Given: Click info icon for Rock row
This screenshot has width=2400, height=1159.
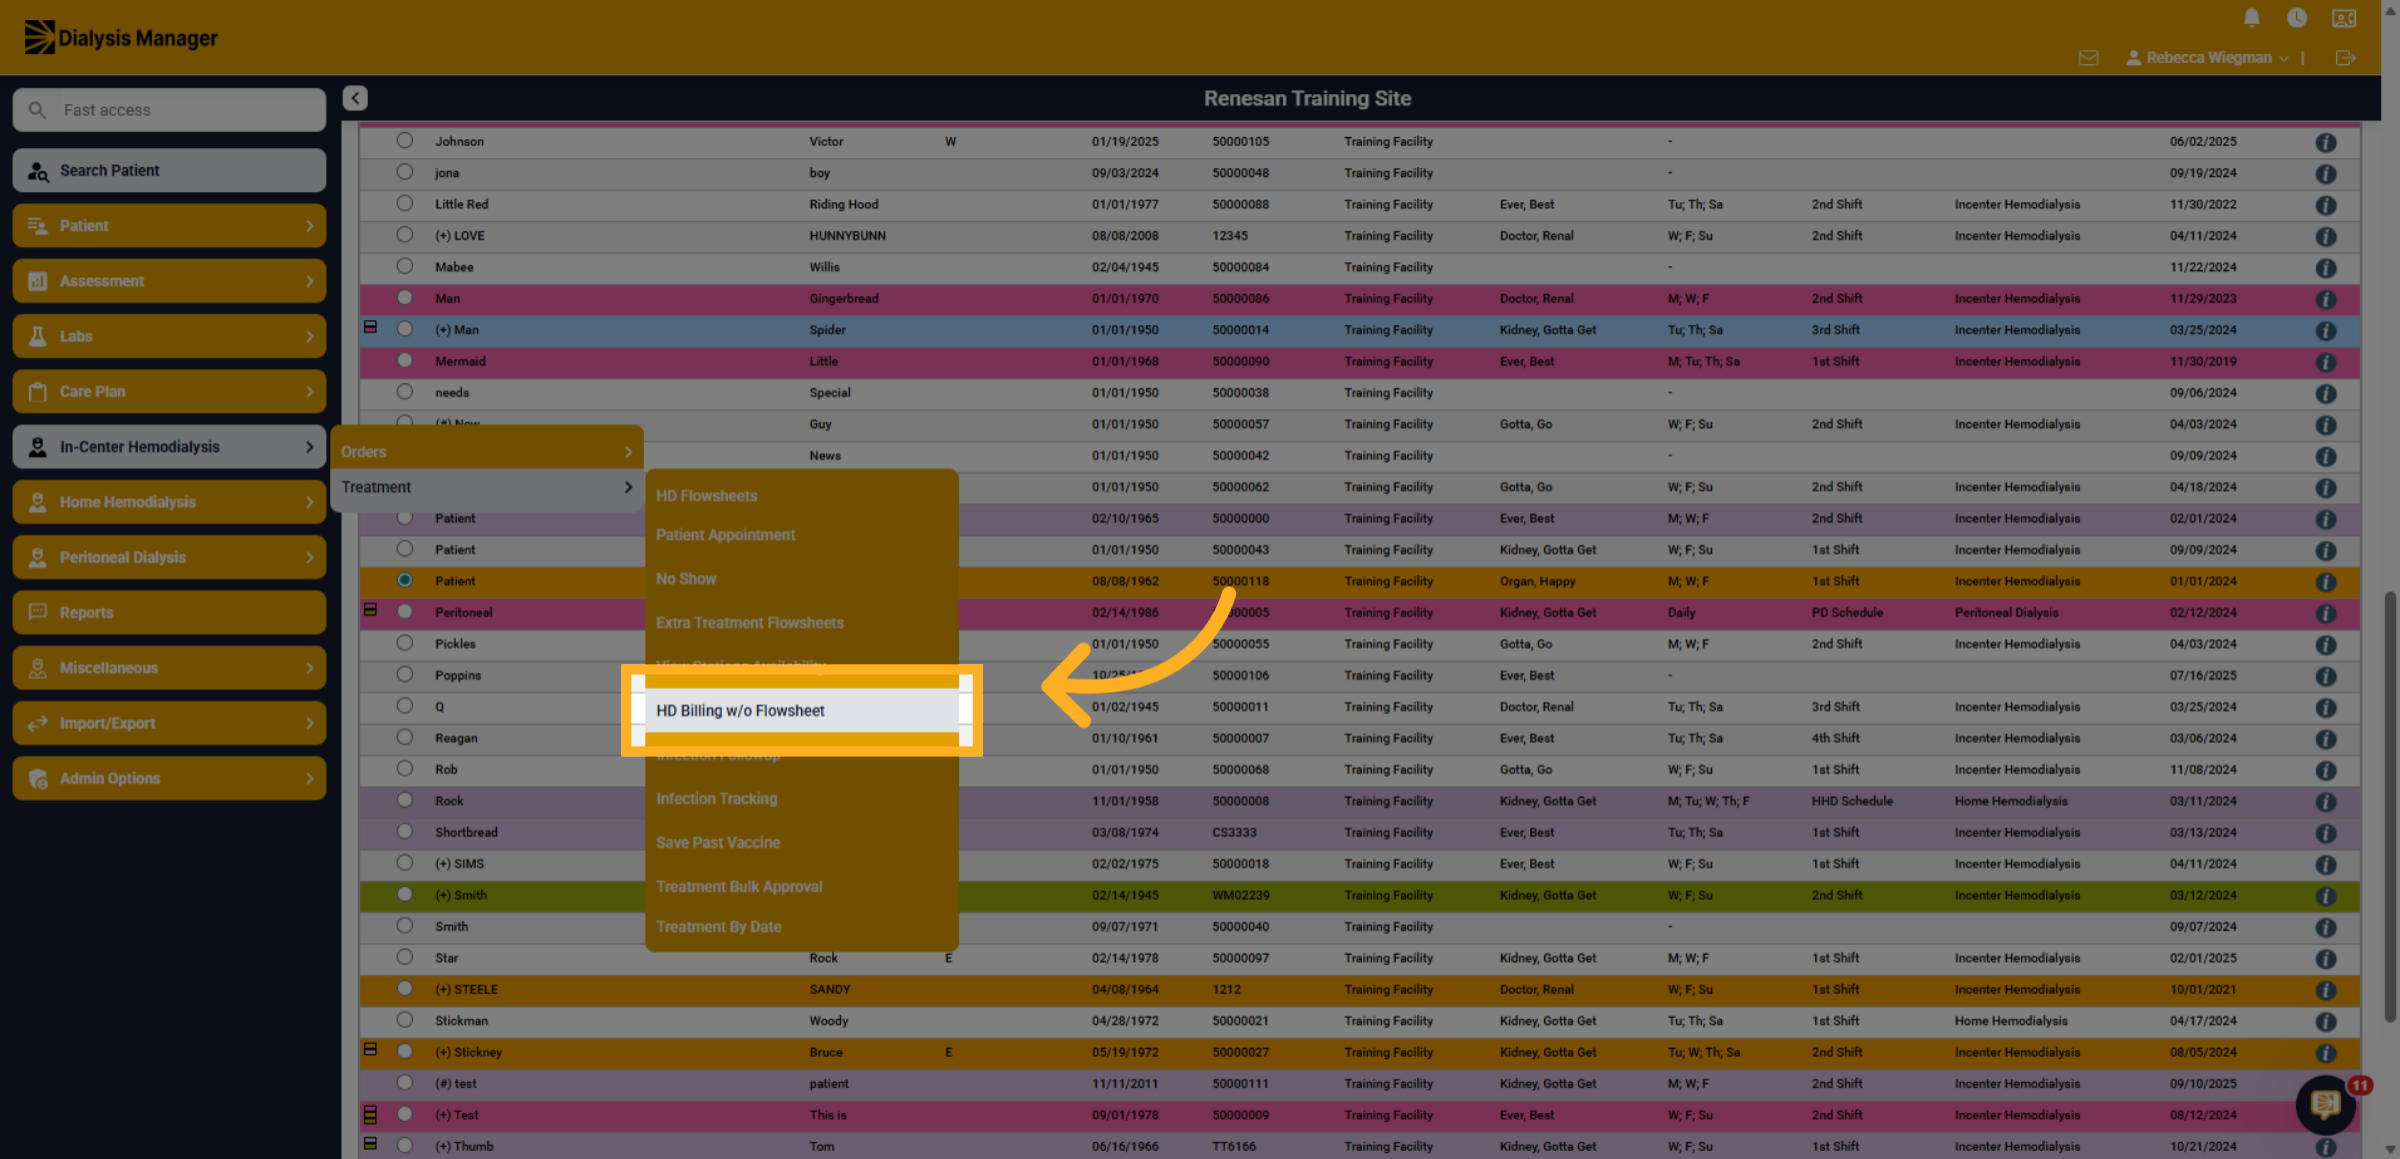Looking at the screenshot, I should coord(2326,802).
